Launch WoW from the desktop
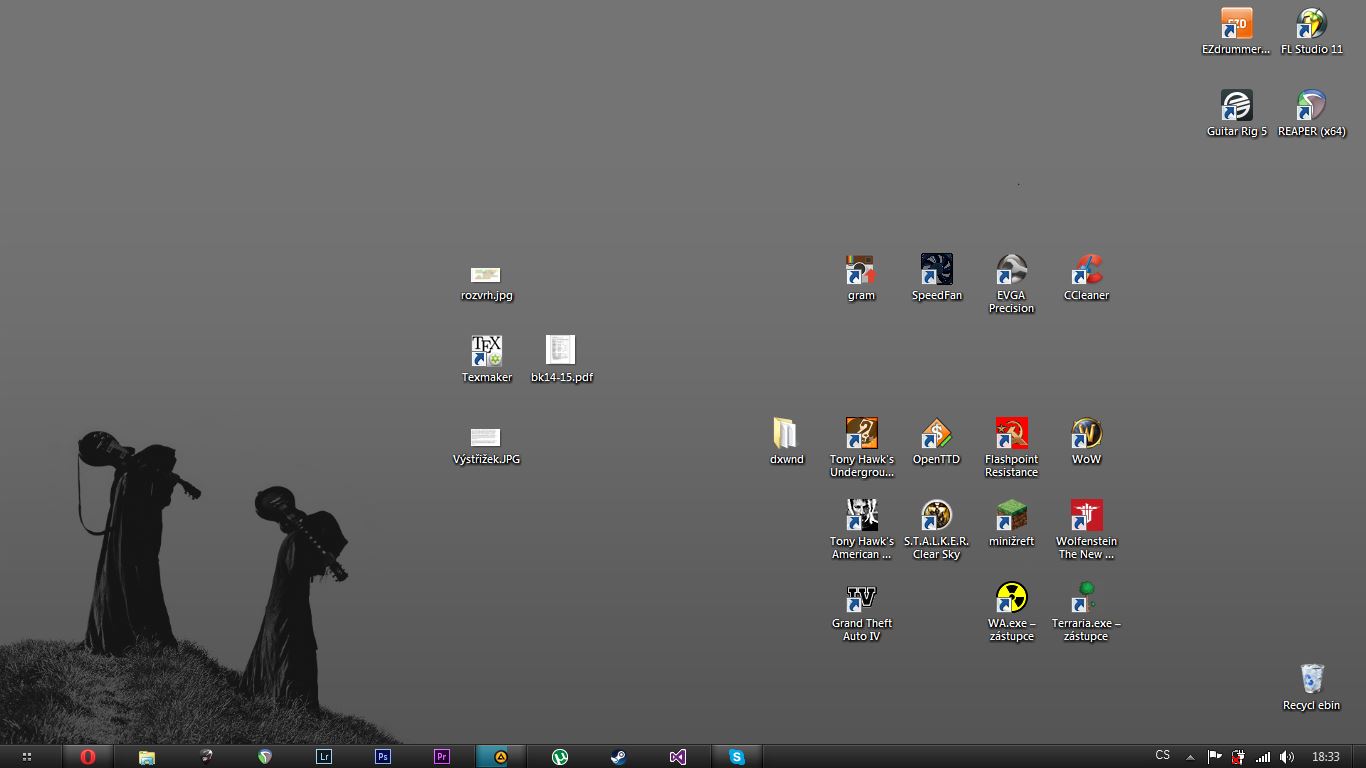The height and width of the screenshot is (768, 1366). [x=1086, y=441]
